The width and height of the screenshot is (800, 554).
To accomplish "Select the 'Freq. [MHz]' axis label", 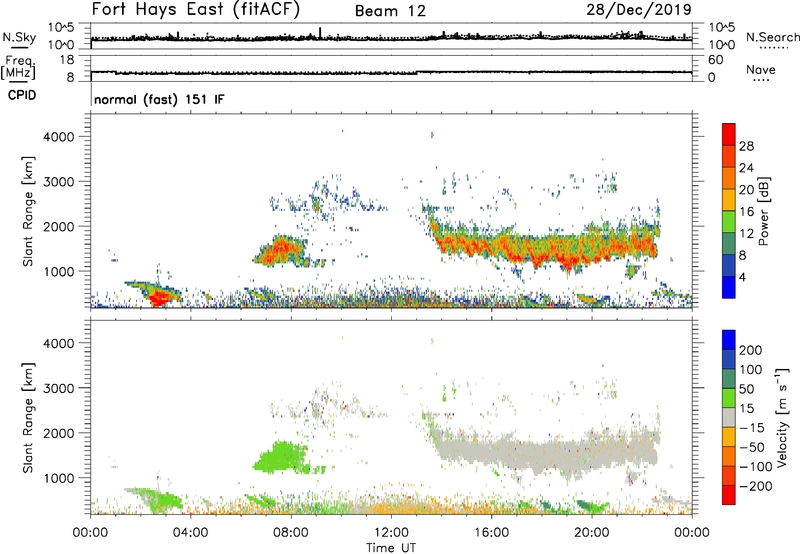I will pos(18,68).
